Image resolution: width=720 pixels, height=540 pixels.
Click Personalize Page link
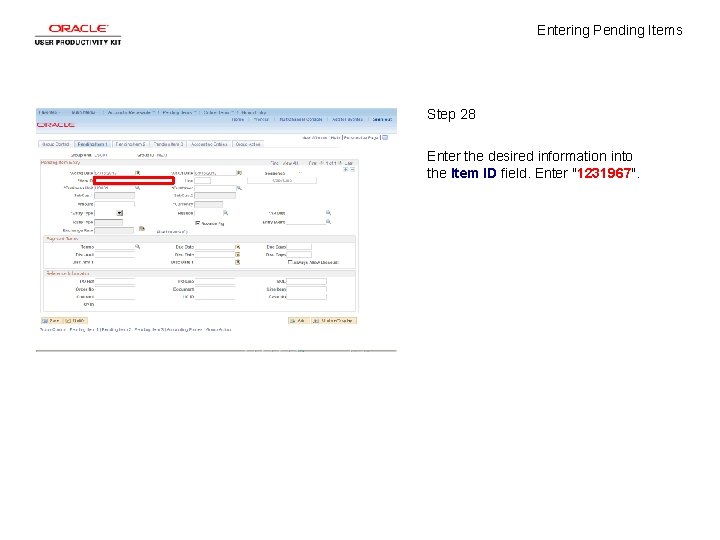(x=361, y=137)
